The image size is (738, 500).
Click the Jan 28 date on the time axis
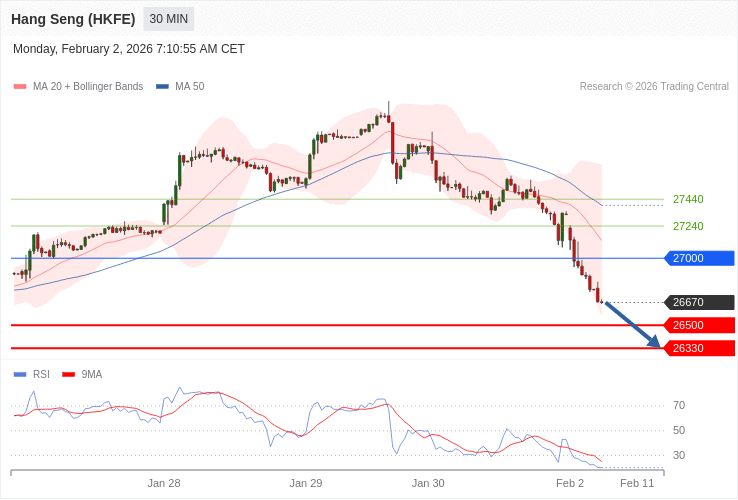[164, 483]
